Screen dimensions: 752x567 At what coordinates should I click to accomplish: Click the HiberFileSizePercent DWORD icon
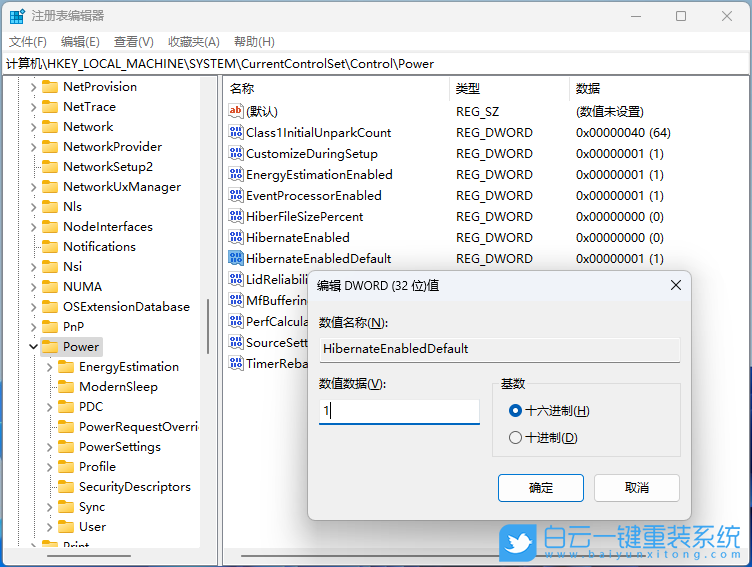tap(235, 216)
